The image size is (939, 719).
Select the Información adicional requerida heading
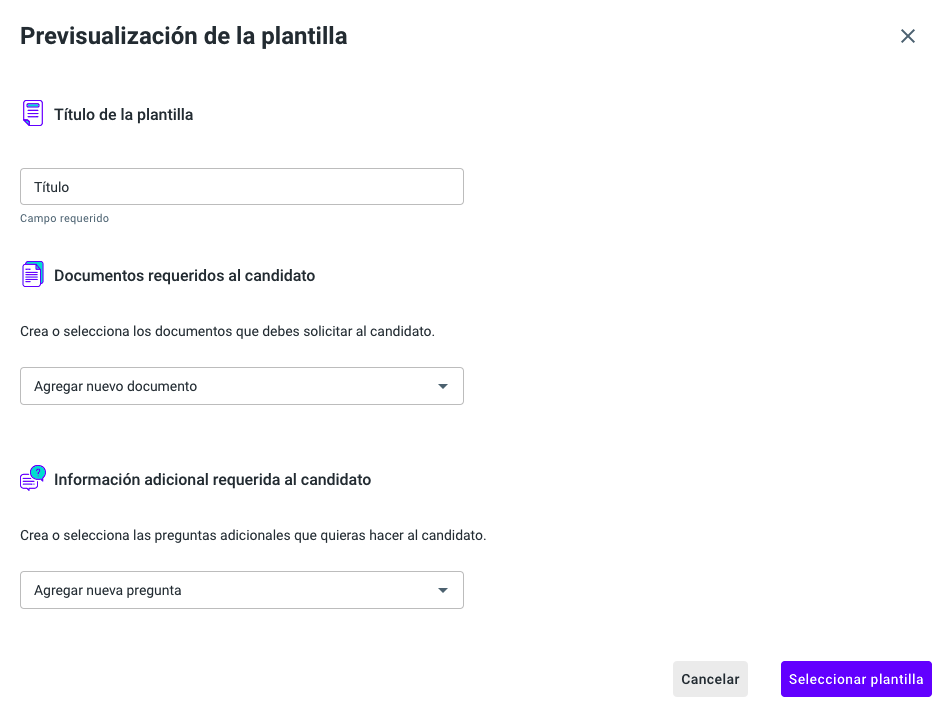point(212,480)
